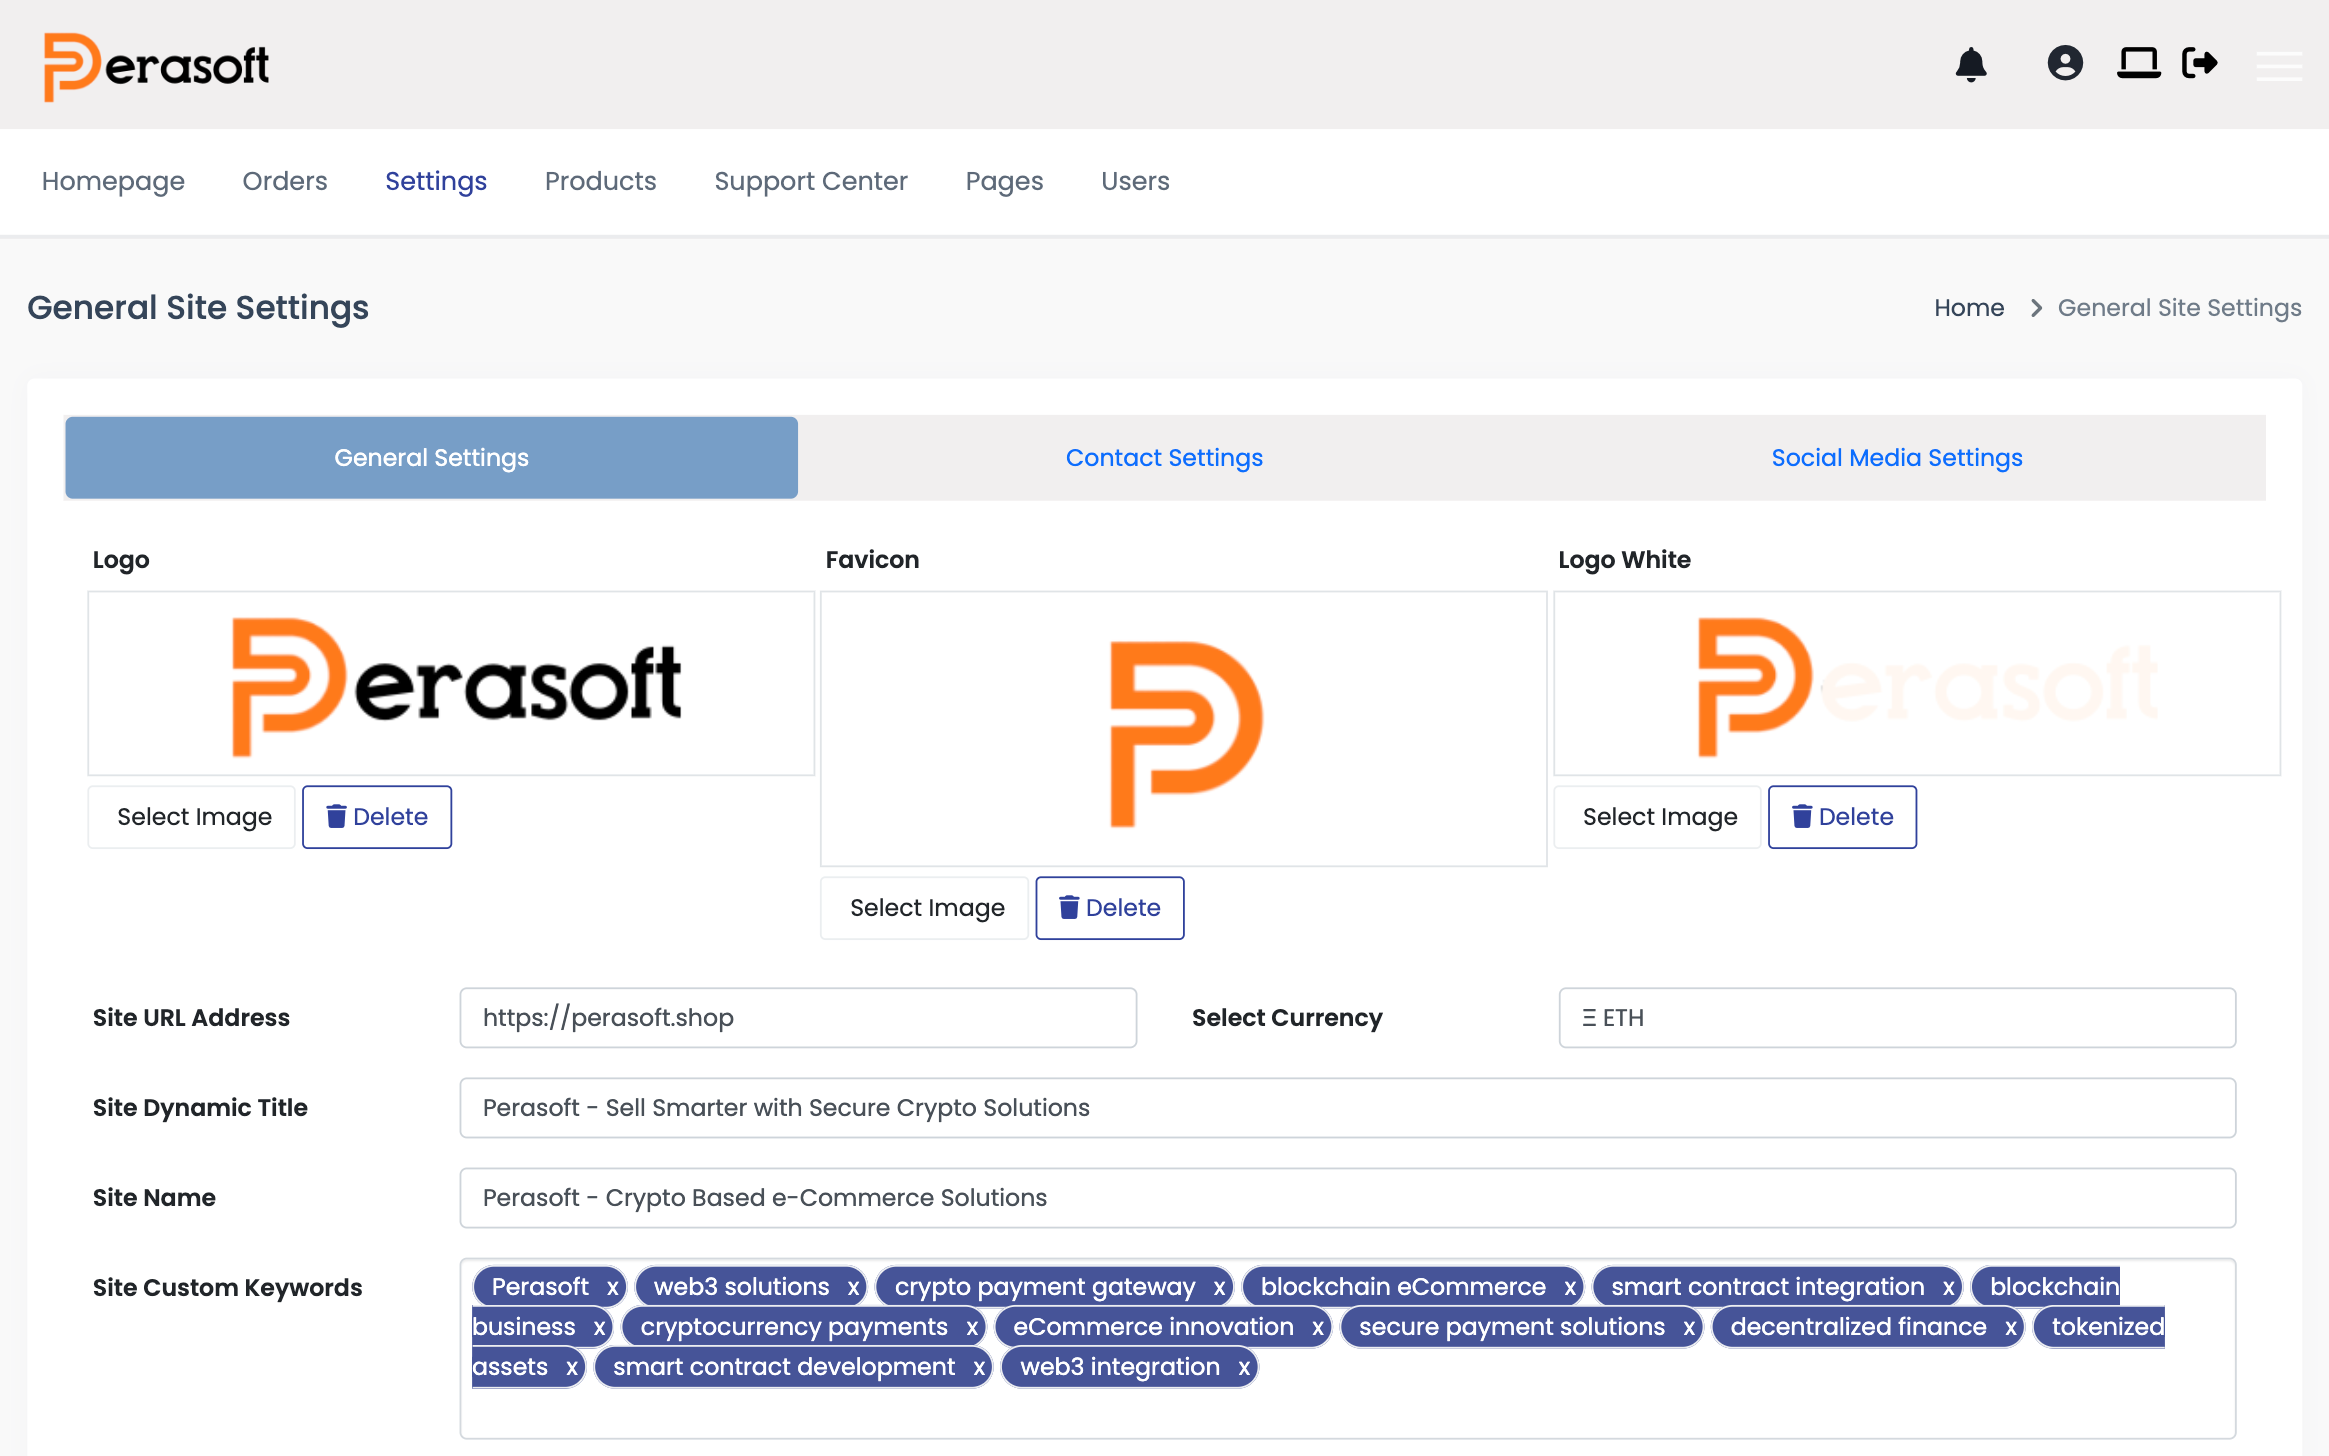Viewport: 2329px width, 1456px height.
Task: Click Select Image under Logo
Action: (194, 817)
